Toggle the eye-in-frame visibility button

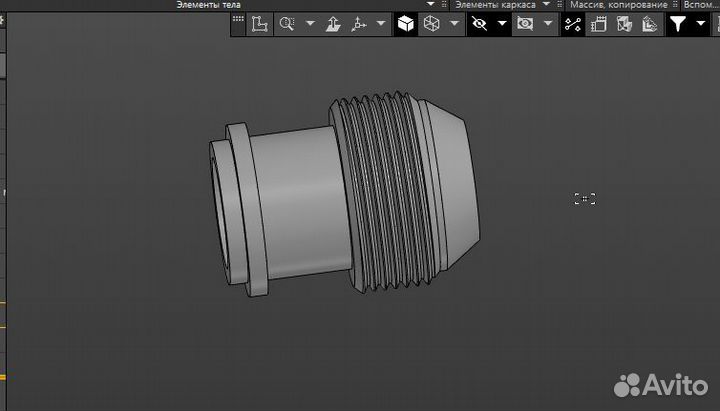(x=524, y=24)
